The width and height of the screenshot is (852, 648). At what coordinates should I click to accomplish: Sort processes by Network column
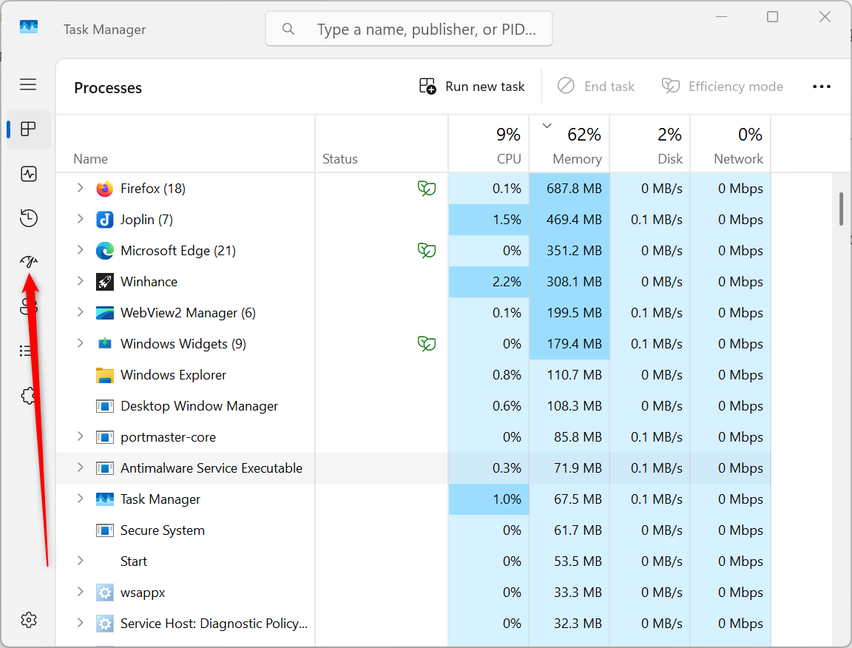click(730, 144)
